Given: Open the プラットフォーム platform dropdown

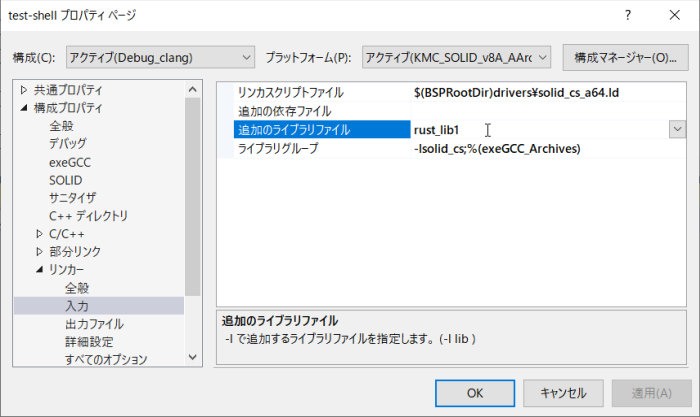Looking at the screenshot, I should (457, 57).
